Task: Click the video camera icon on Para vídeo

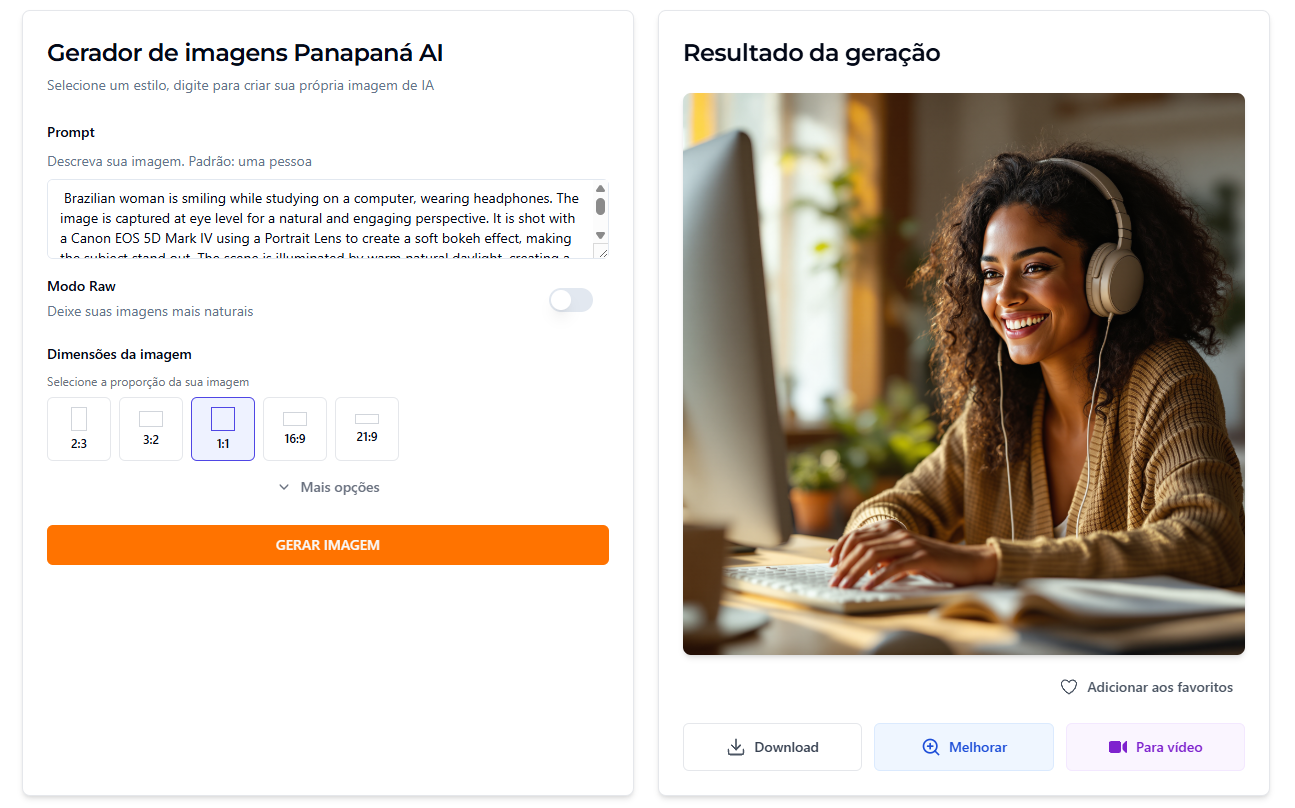Action: (1118, 747)
